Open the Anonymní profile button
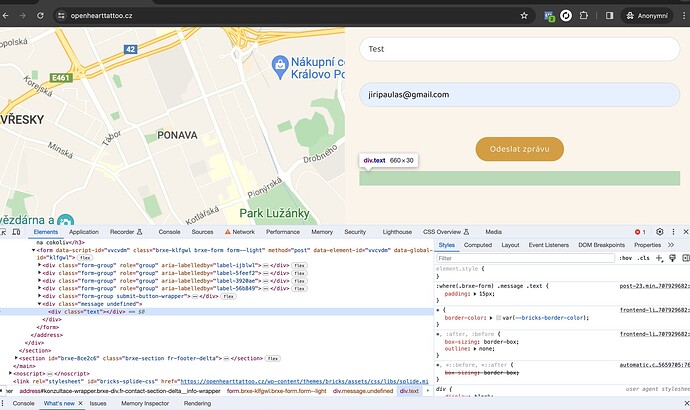The width and height of the screenshot is (690, 410). coord(647,15)
